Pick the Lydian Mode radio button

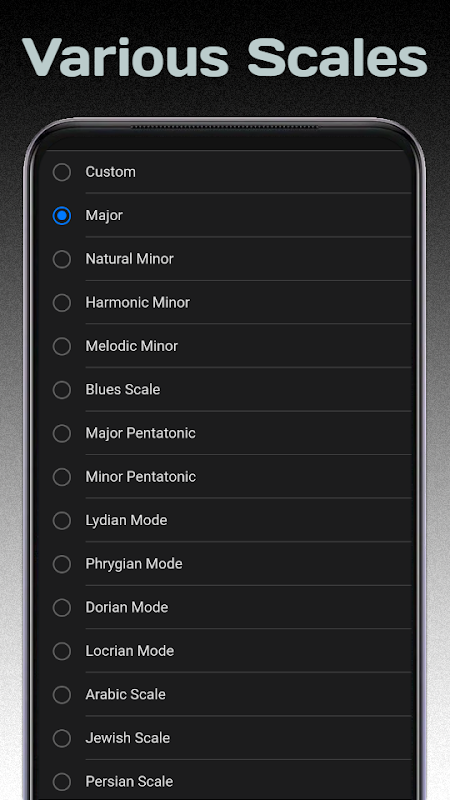click(62, 520)
